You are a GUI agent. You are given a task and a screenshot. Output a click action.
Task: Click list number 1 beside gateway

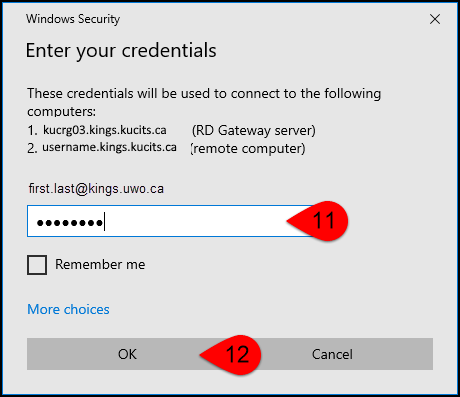click(x=33, y=130)
